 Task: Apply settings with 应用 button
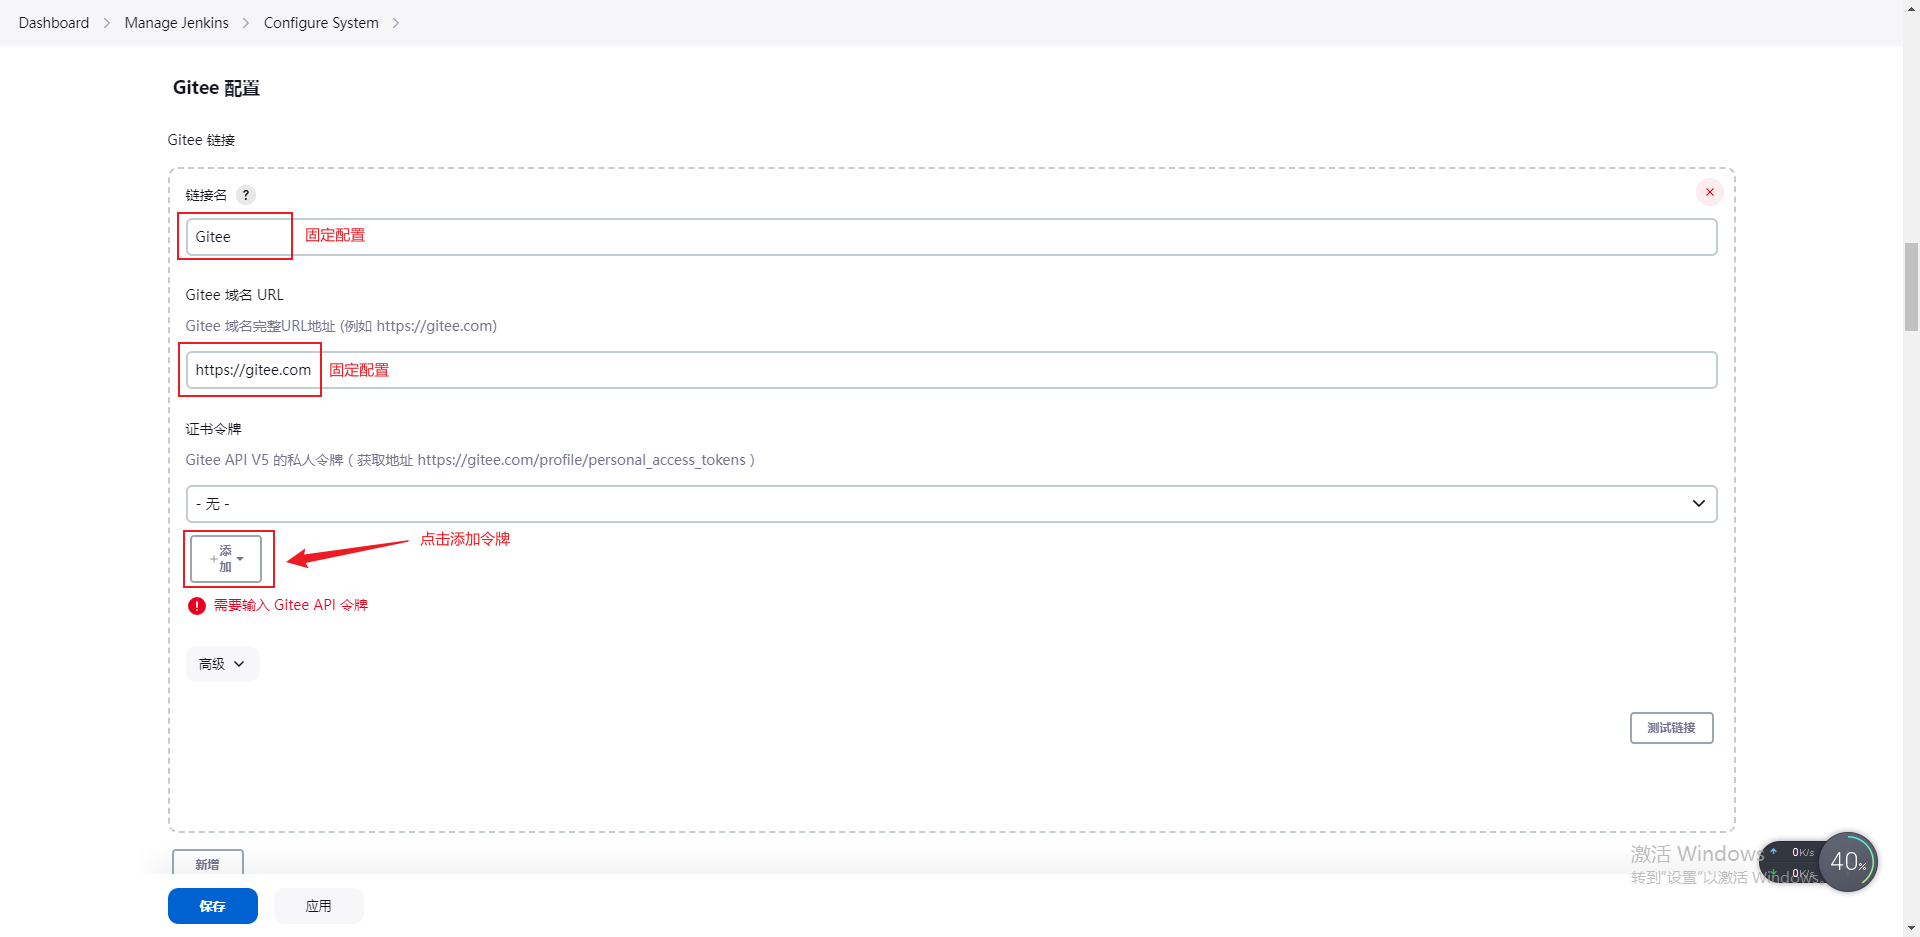coord(319,906)
